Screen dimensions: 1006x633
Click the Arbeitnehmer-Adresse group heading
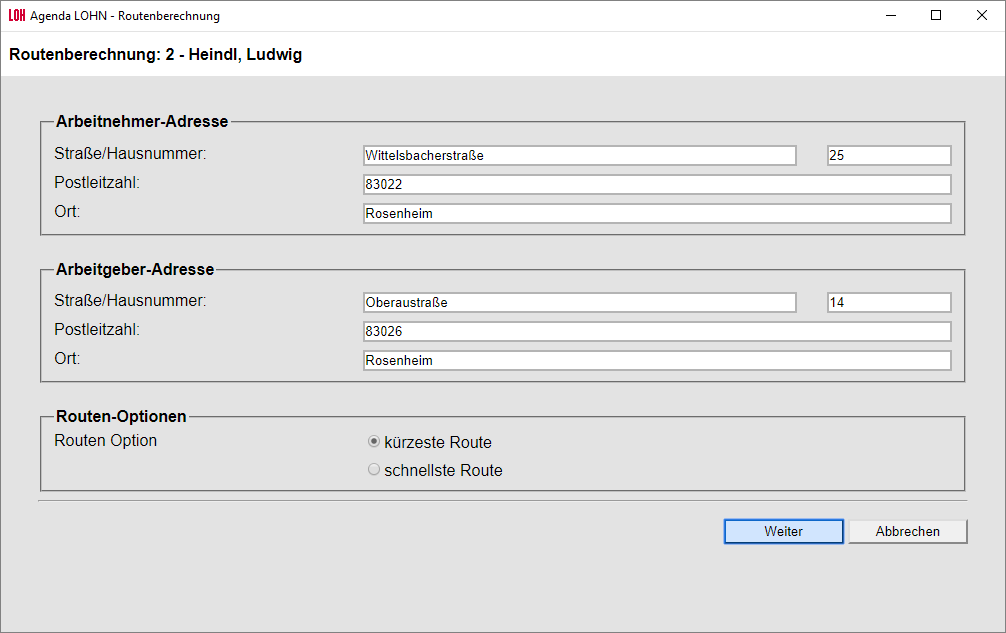click(142, 122)
